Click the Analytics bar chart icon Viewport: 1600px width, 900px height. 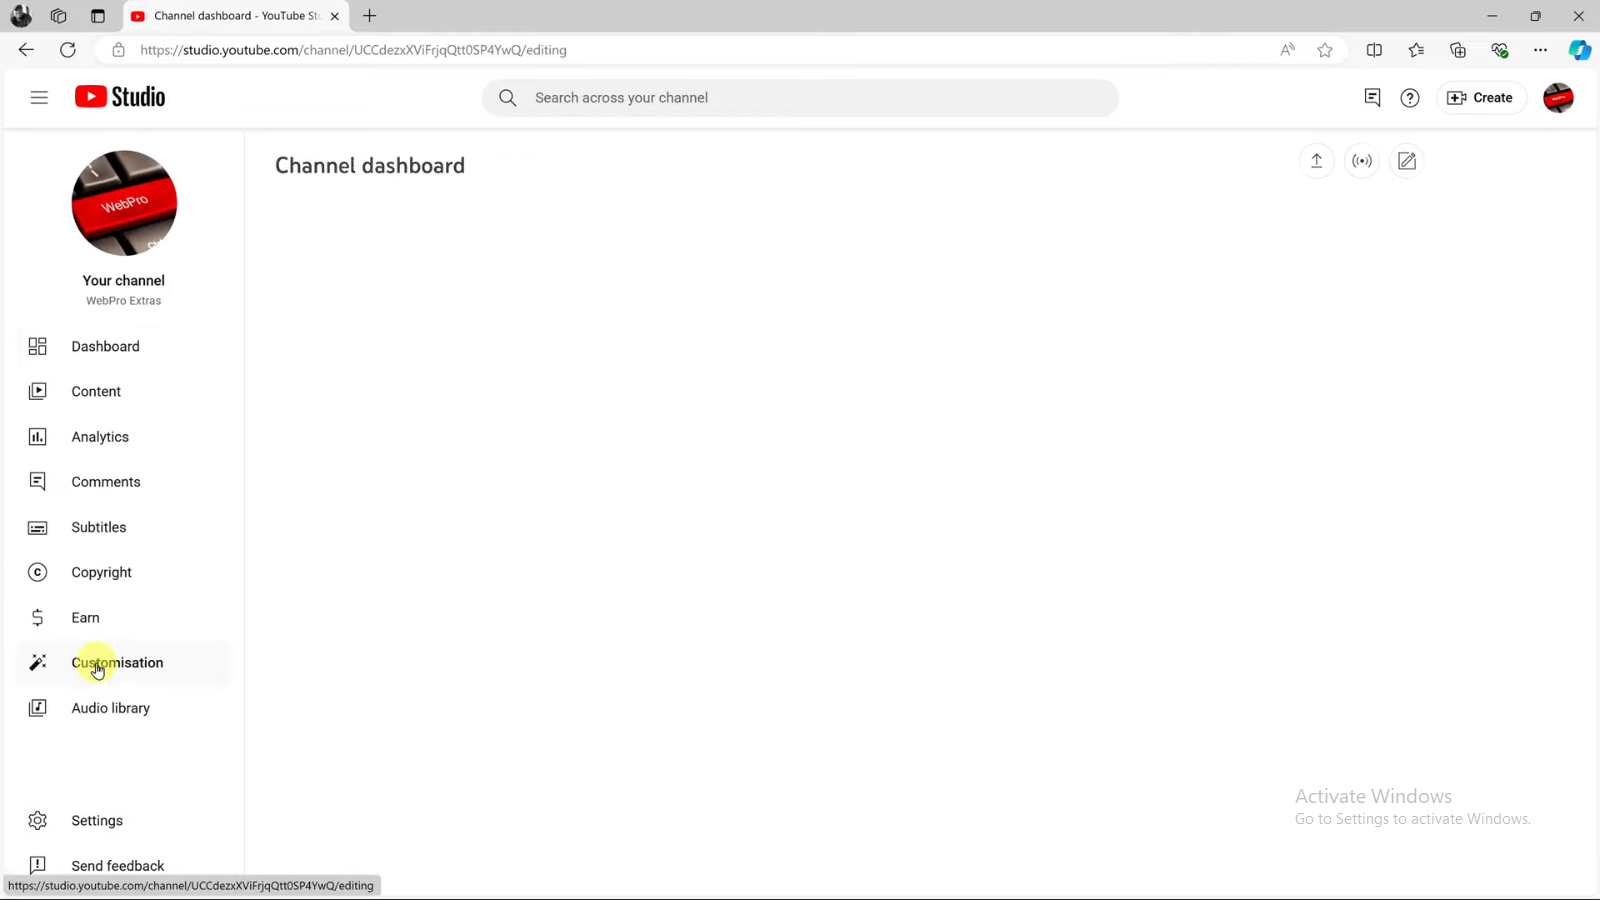38,437
